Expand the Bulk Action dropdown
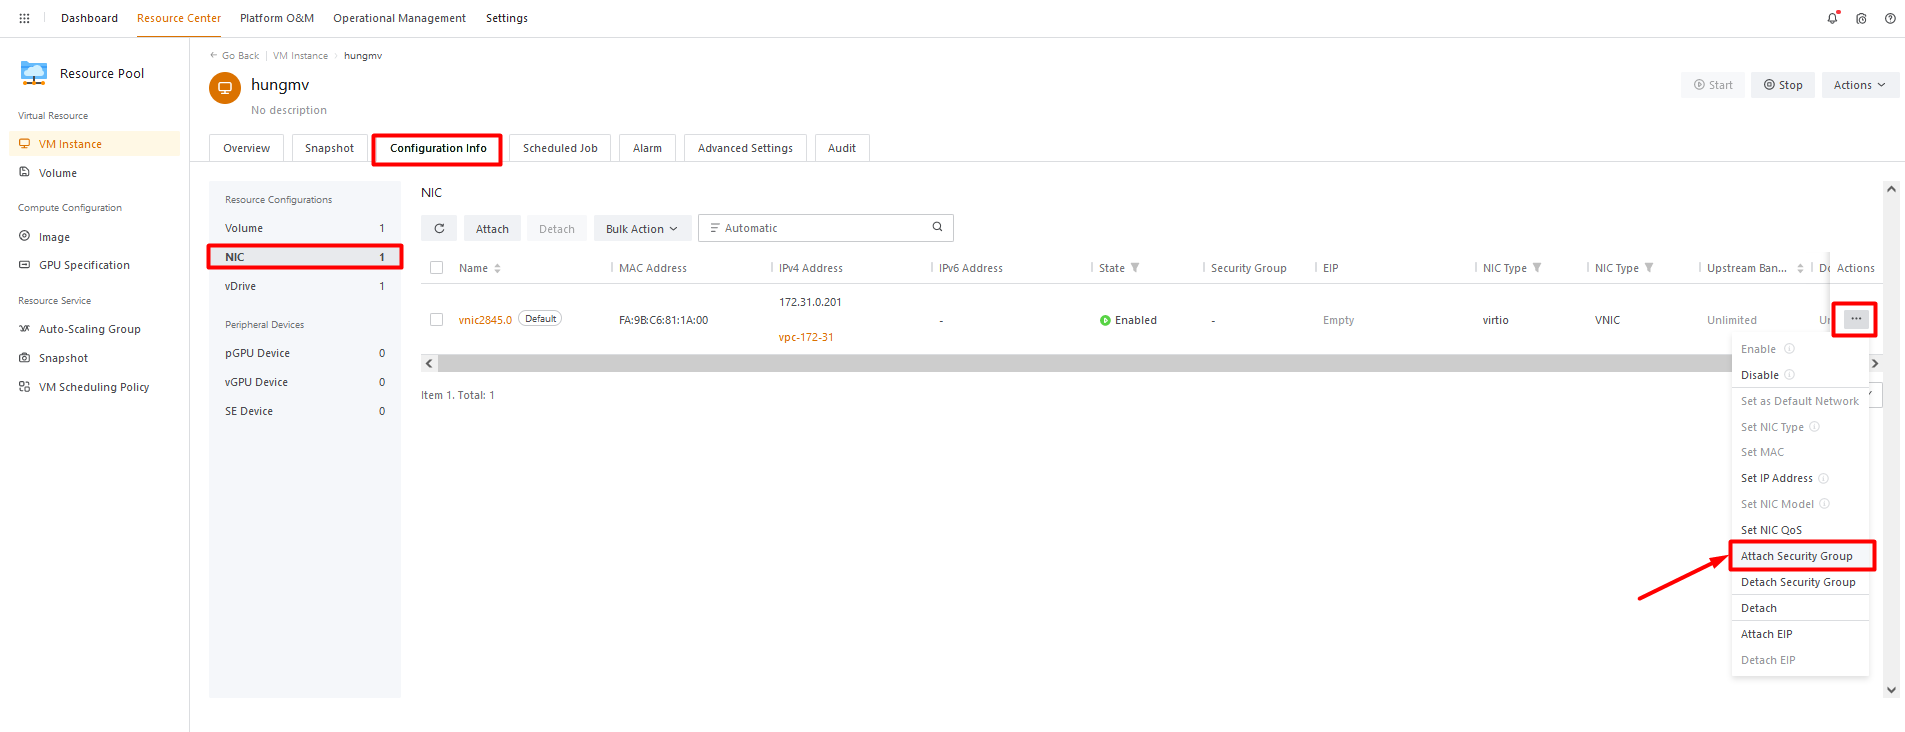This screenshot has height=732, width=1905. 642,229
